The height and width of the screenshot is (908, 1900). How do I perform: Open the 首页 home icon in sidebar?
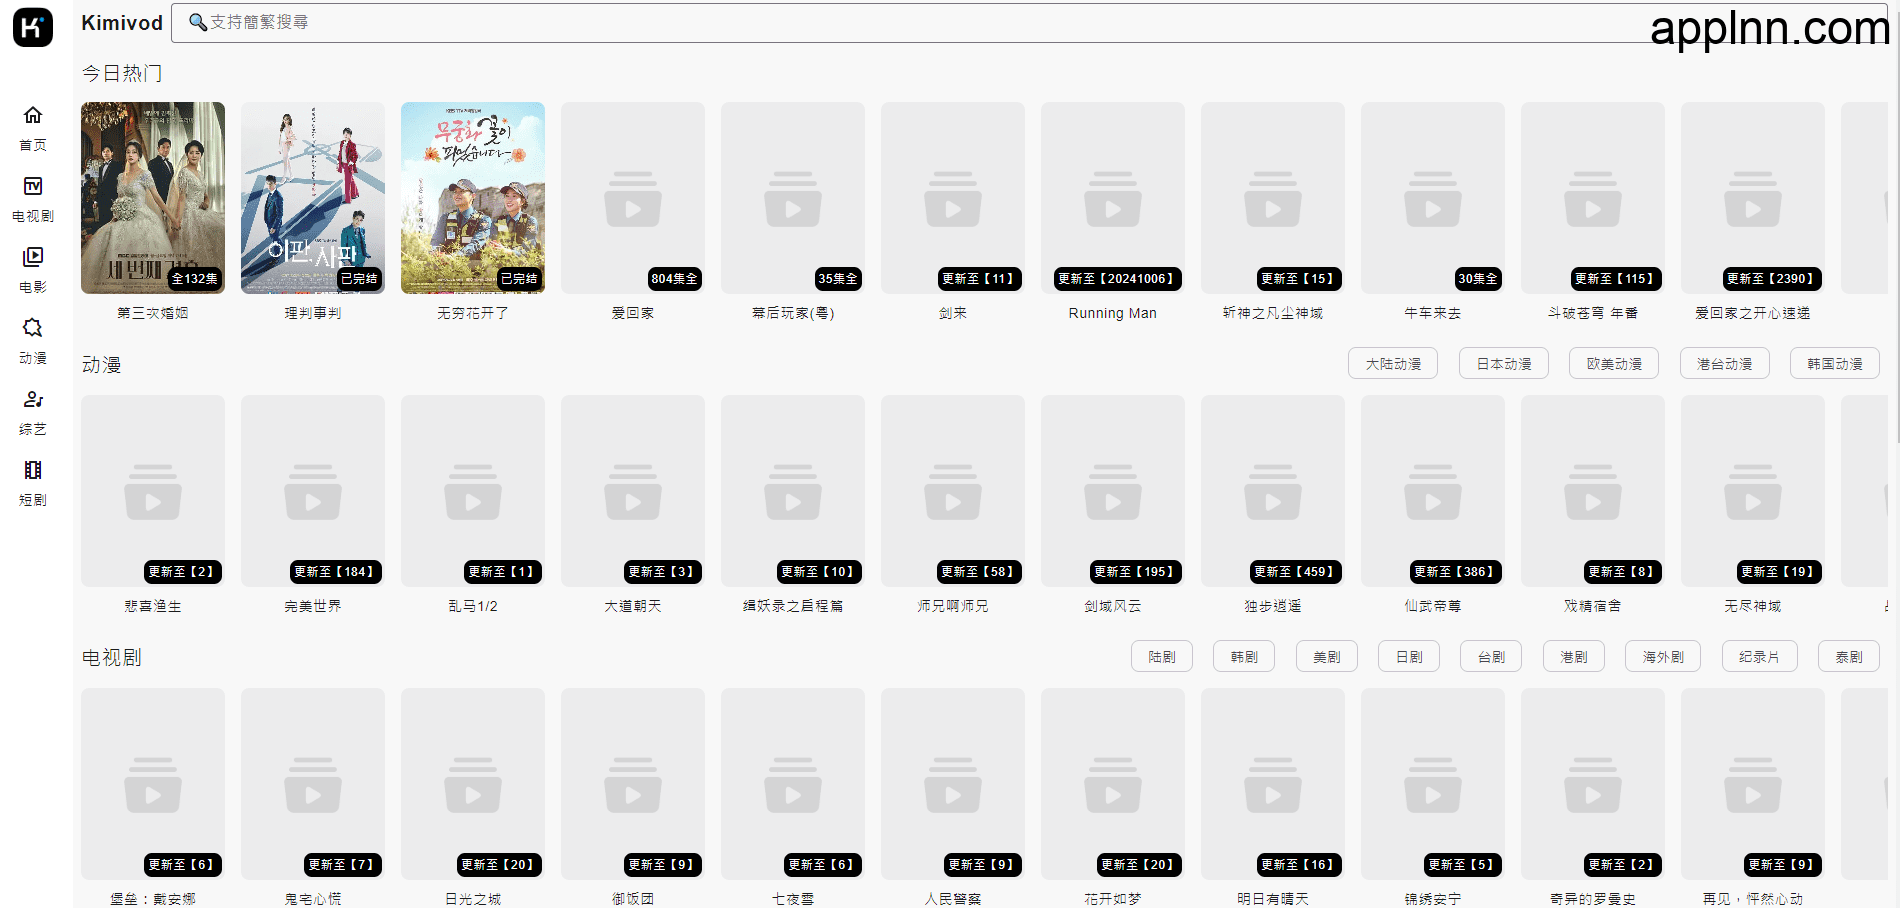[33, 116]
